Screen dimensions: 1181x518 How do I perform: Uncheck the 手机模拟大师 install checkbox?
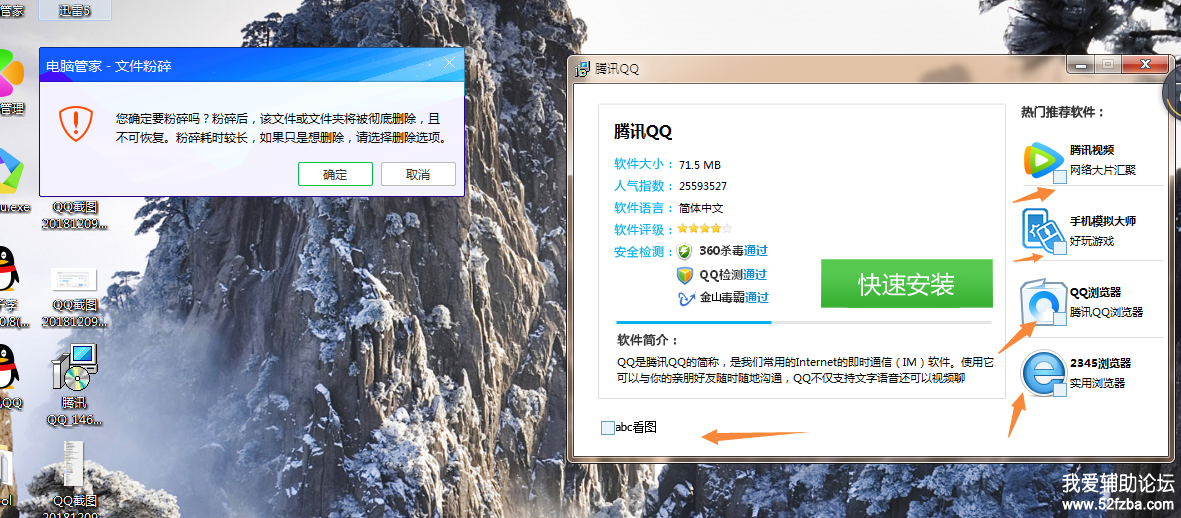[1059, 248]
